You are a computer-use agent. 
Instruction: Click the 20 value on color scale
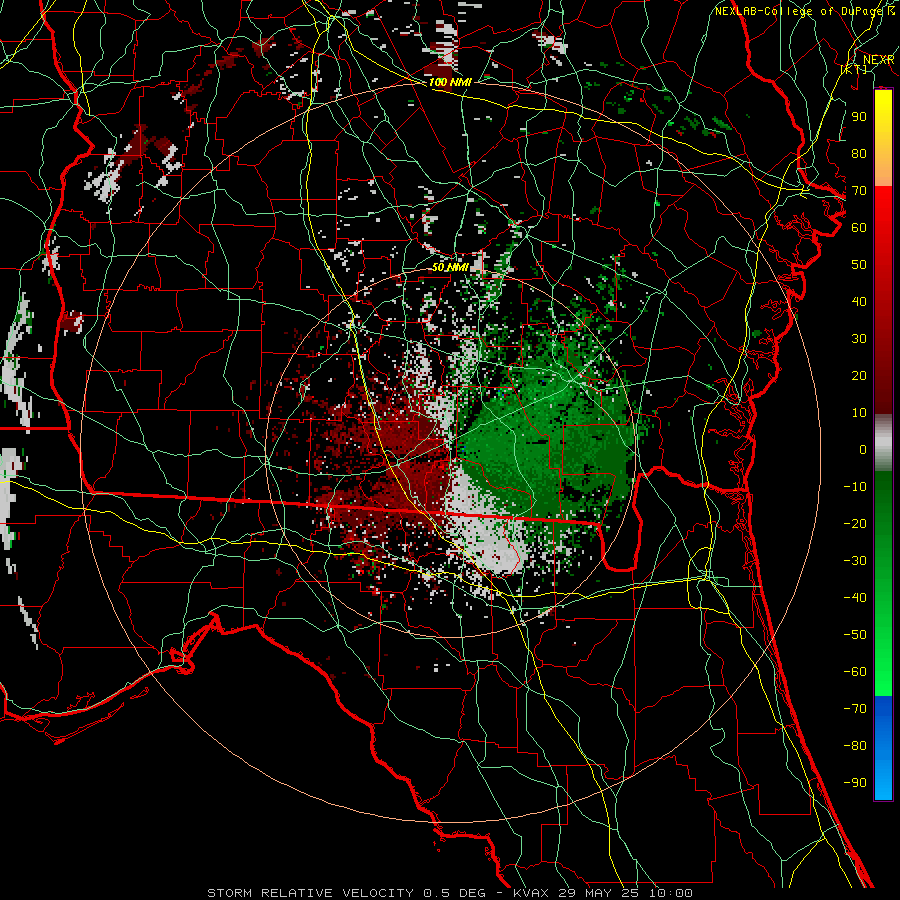pyautogui.click(x=859, y=375)
